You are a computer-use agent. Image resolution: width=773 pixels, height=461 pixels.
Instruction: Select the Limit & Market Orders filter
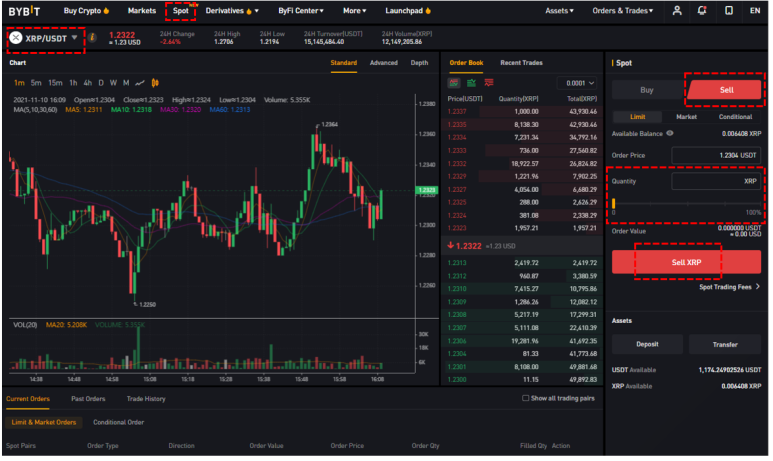tap(44, 425)
